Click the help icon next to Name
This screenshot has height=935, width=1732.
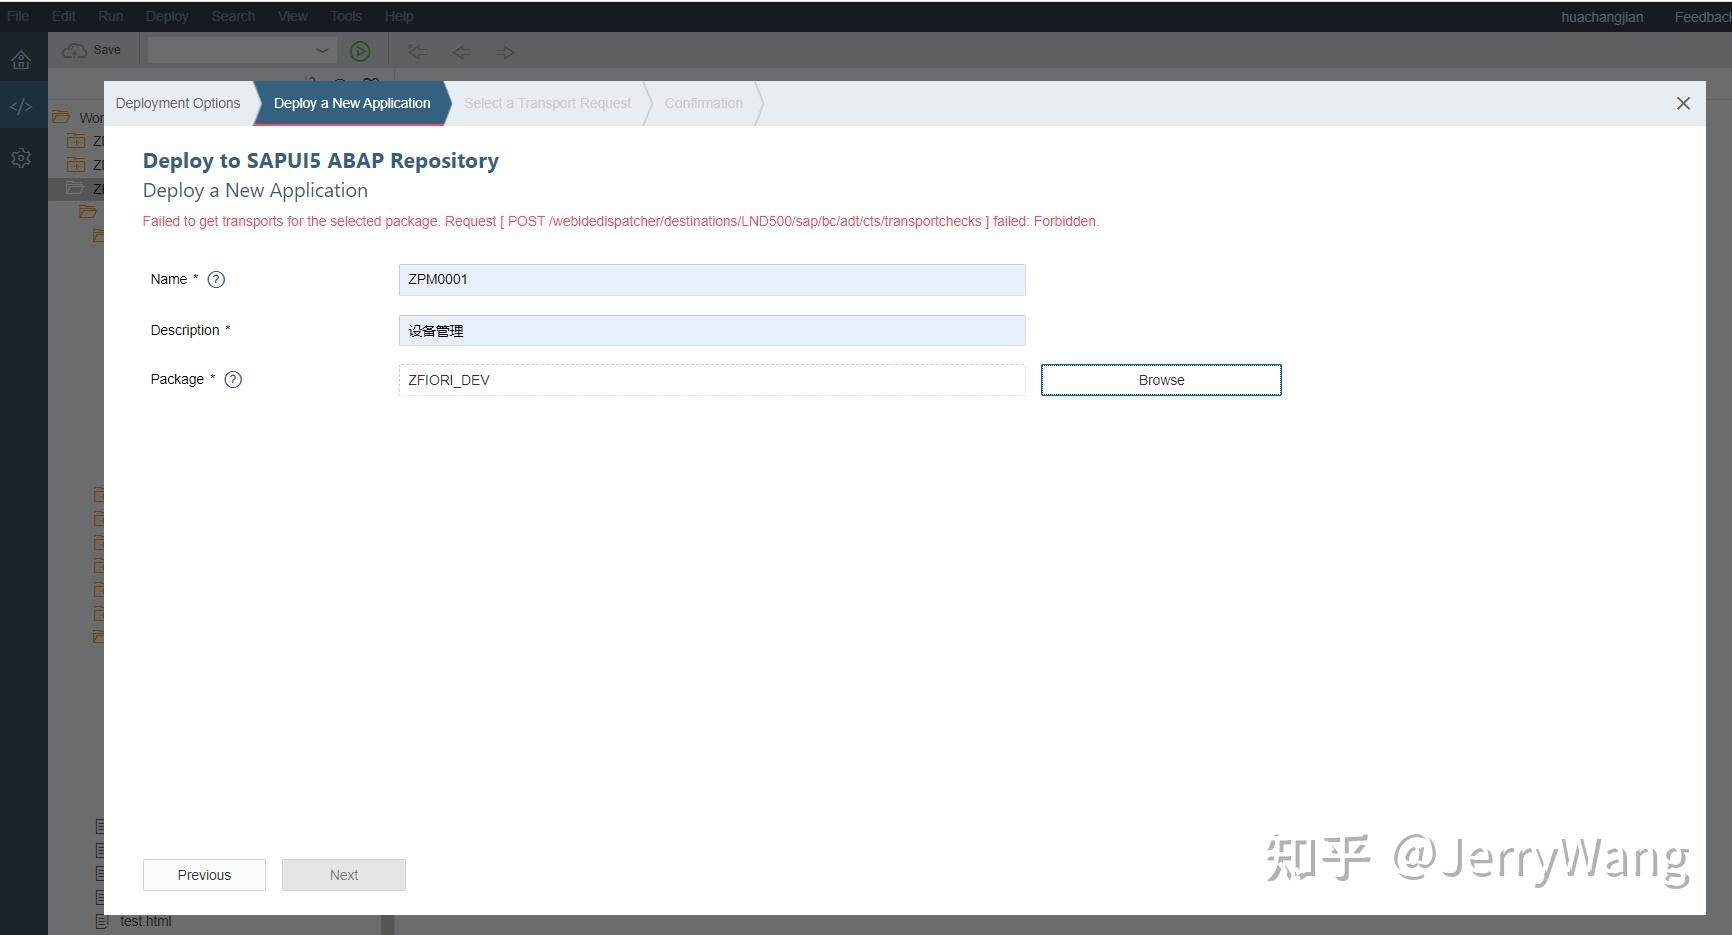pyautogui.click(x=216, y=280)
